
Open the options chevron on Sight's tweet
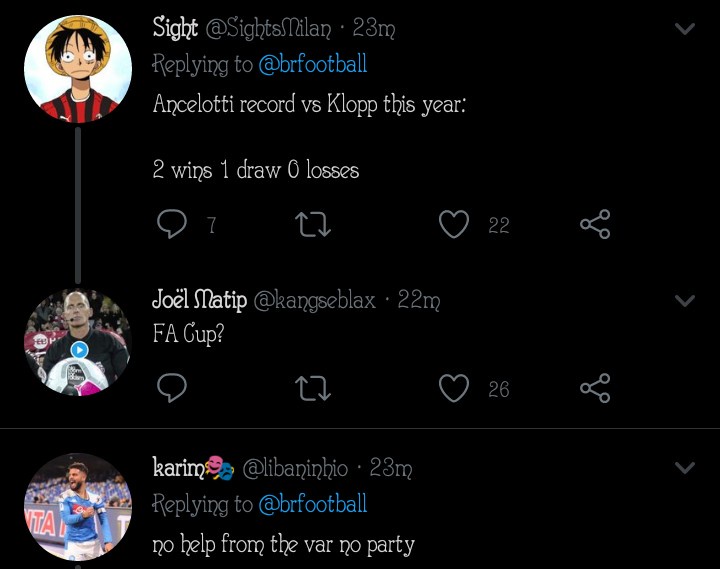click(685, 29)
